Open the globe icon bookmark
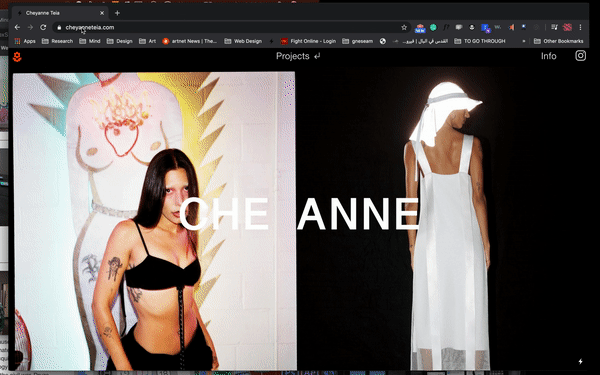 point(383,41)
